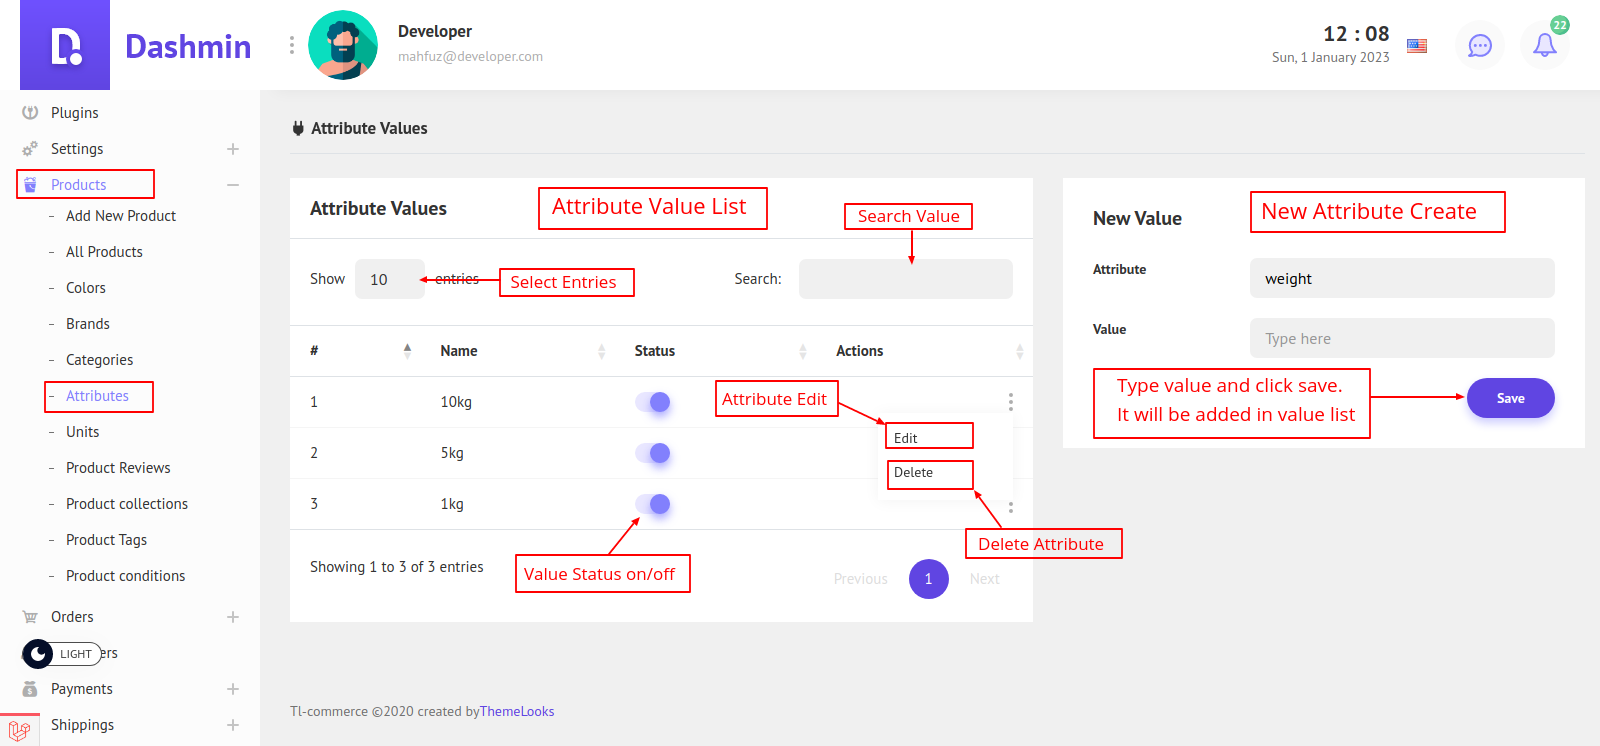1600x746 pixels.
Task: Open the Show entries count dropdown
Action: tap(389, 279)
